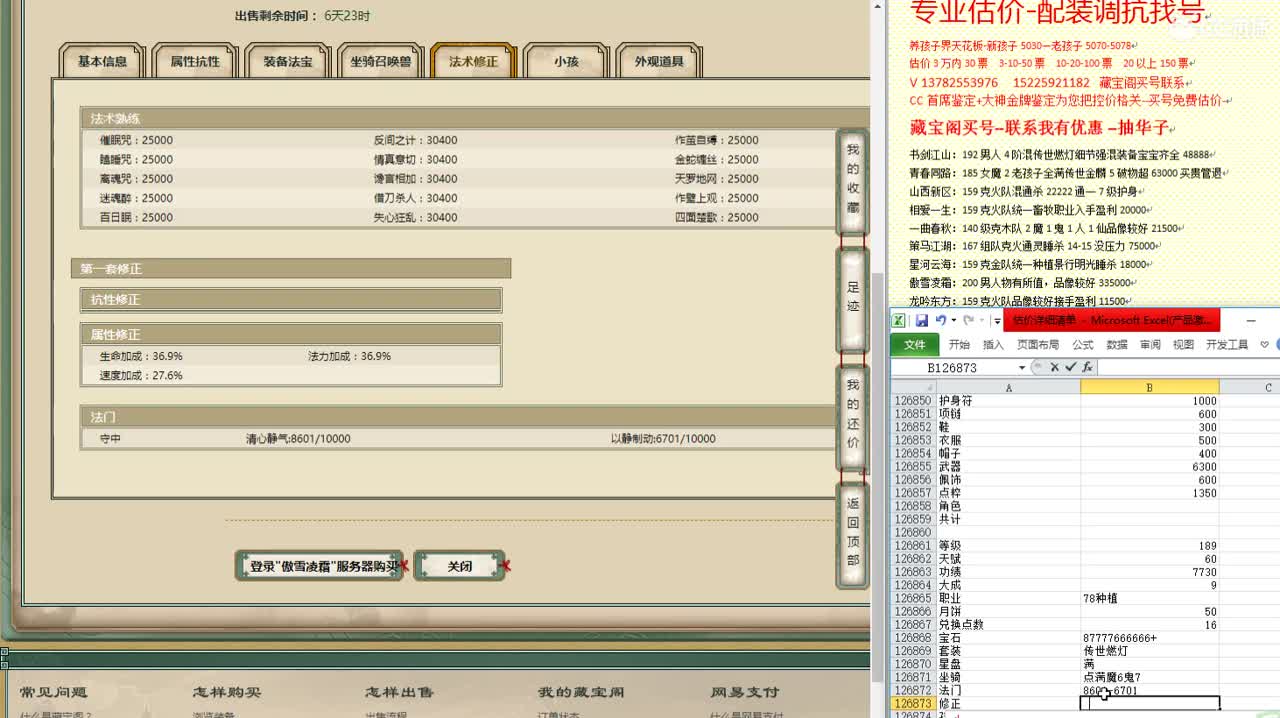Viewport: 1280px width, 718px height.
Task: Click the Excel application icon in title bar
Action: (x=898, y=320)
